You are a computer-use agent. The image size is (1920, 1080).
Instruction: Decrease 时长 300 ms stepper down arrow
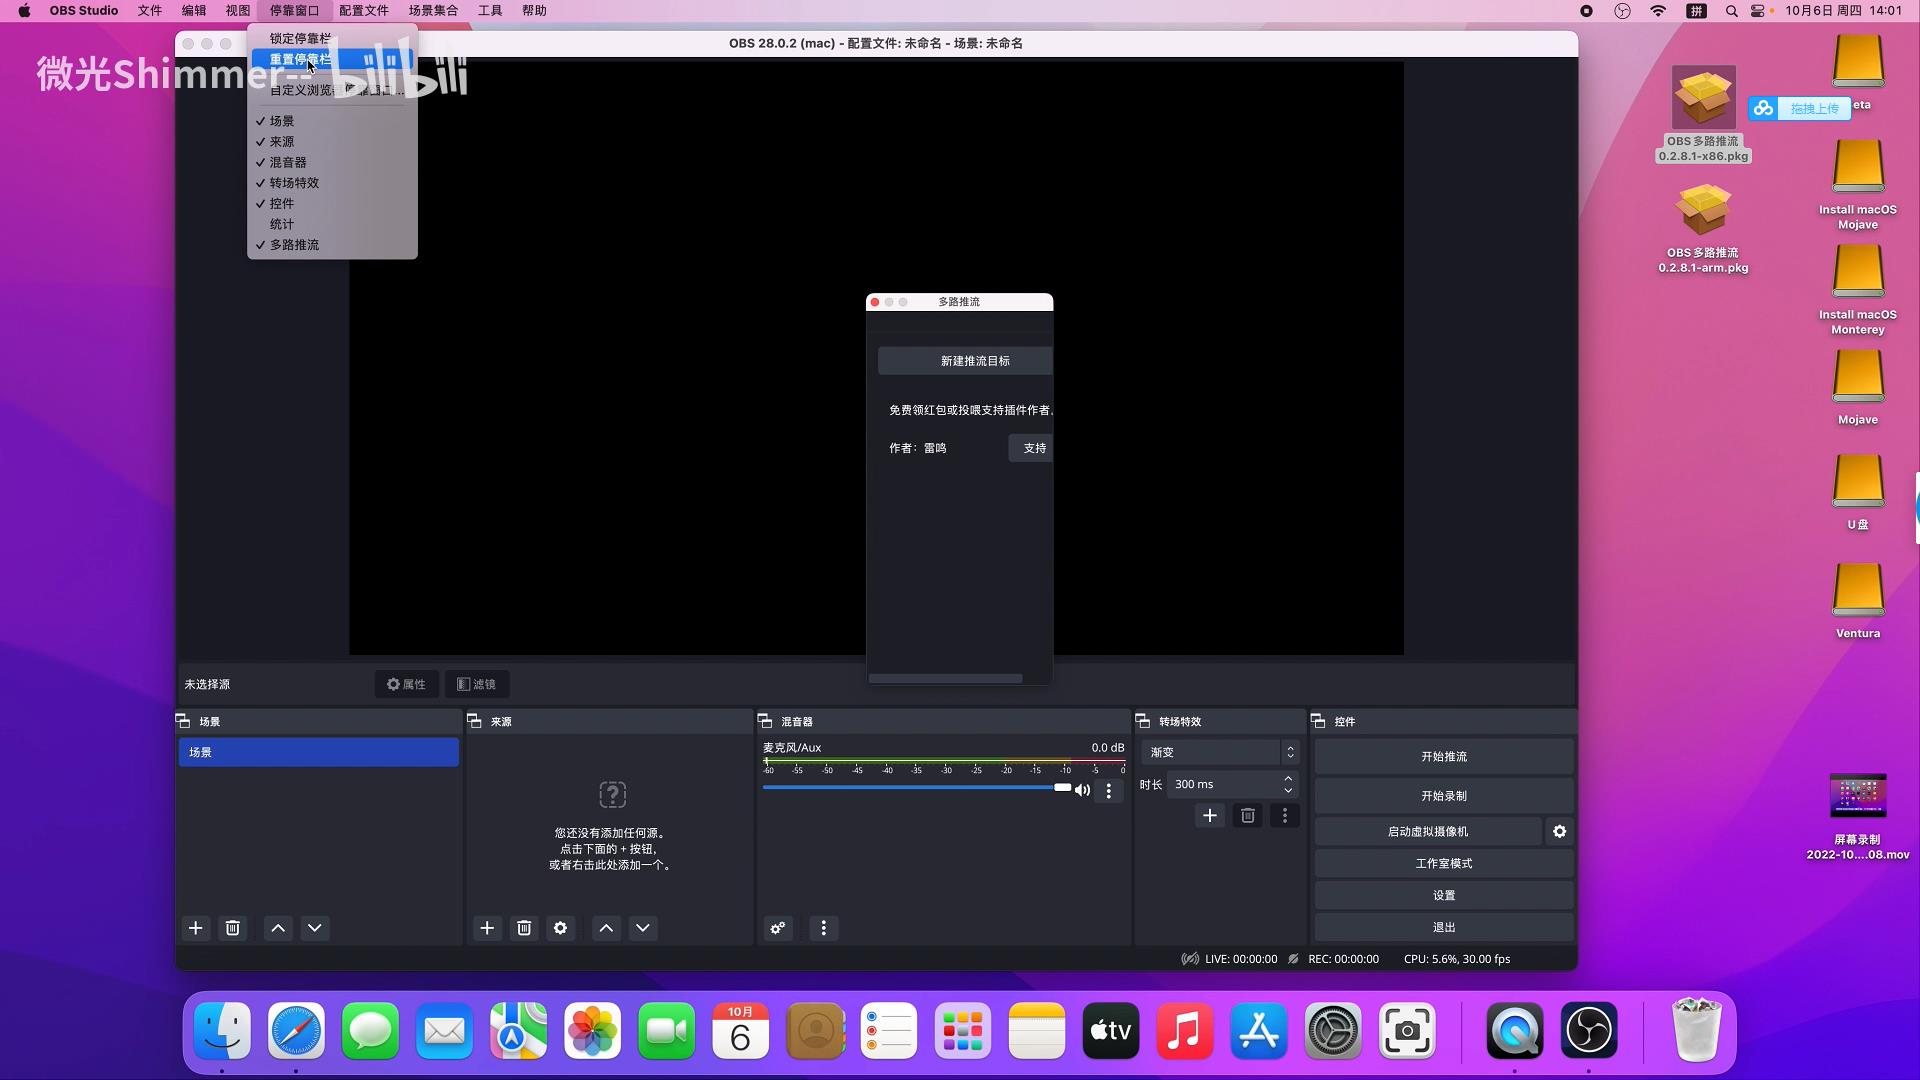coord(1288,791)
